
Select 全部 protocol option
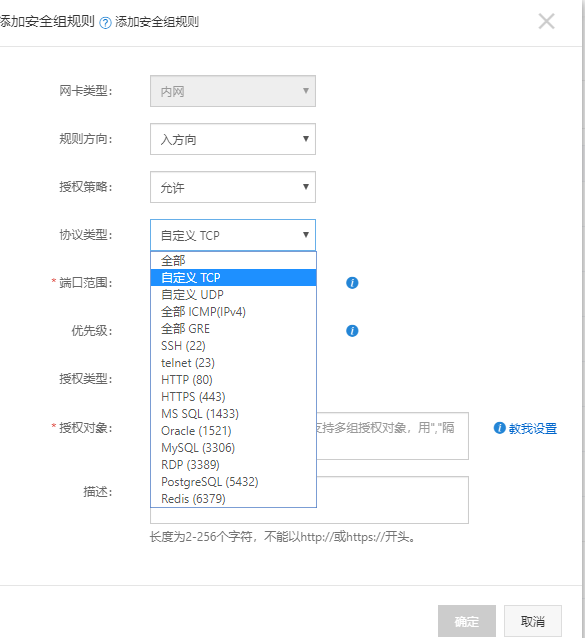pyautogui.click(x=234, y=260)
